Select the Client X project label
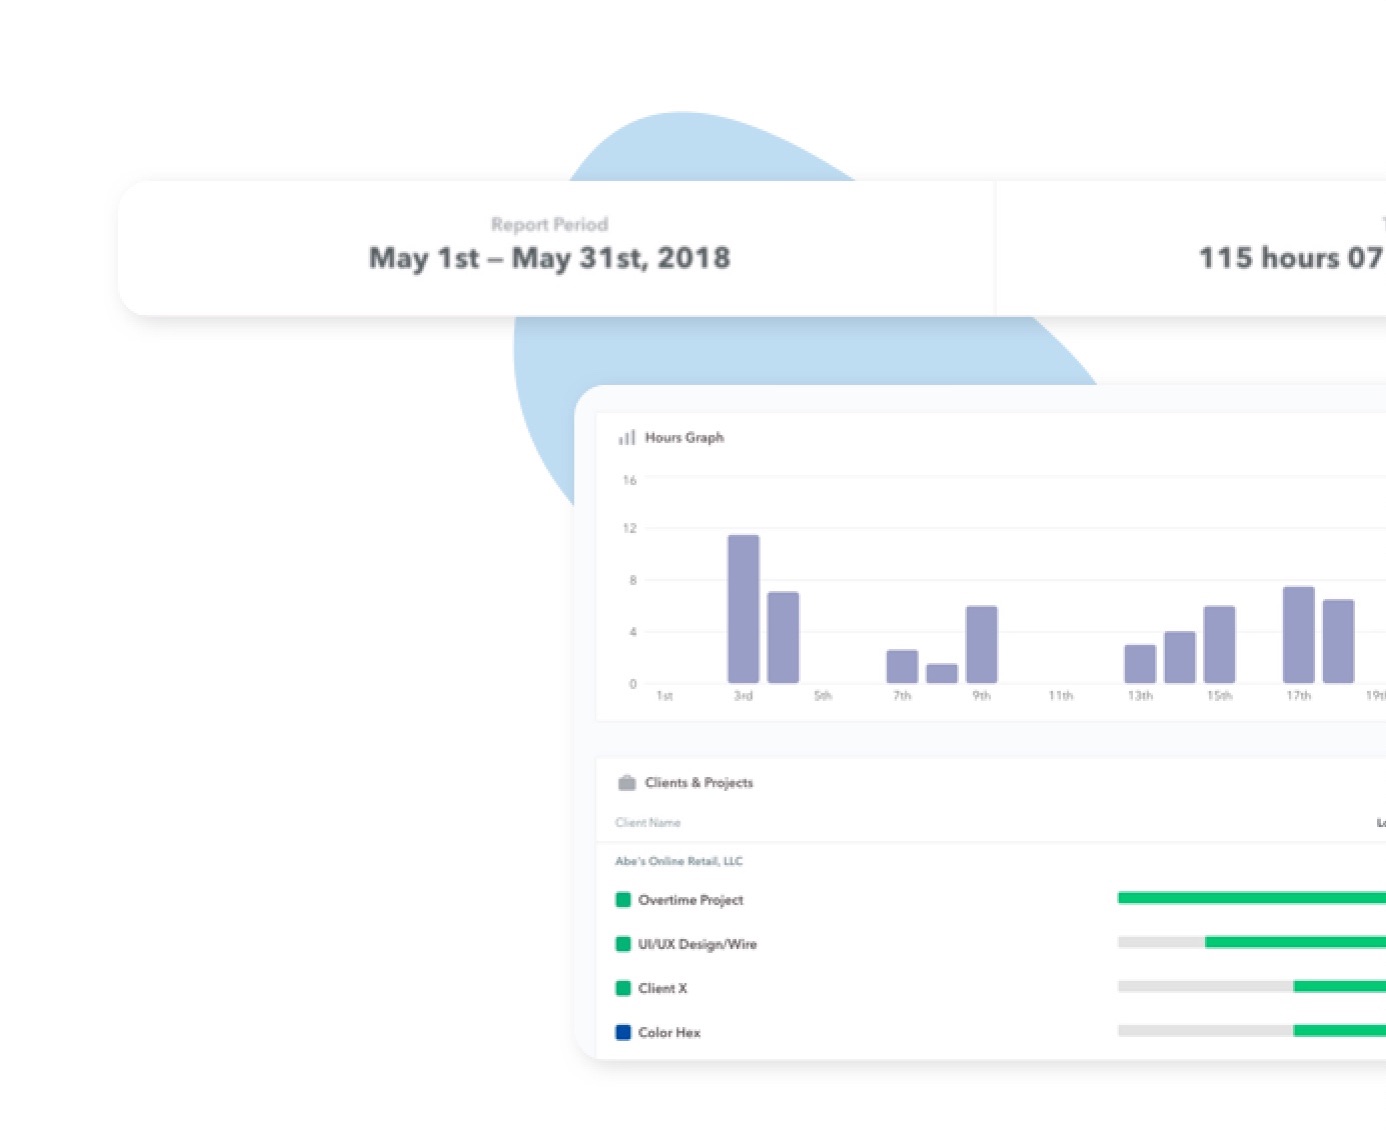 [x=663, y=988]
